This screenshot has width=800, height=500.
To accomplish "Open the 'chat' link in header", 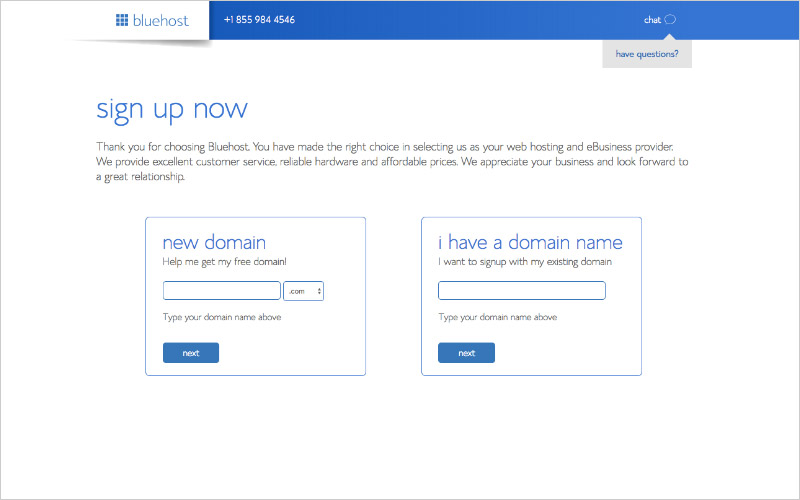I will (x=652, y=20).
